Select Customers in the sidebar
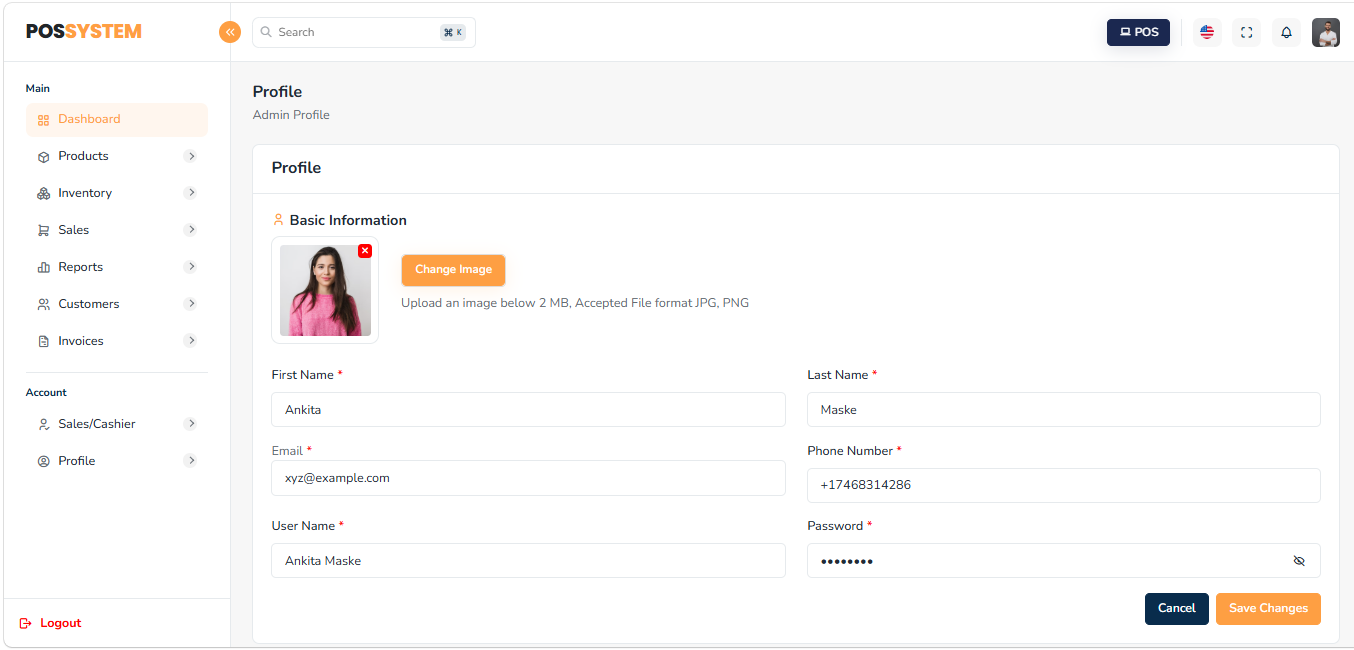The width and height of the screenshot is (1354, 650). pos(88,304)
